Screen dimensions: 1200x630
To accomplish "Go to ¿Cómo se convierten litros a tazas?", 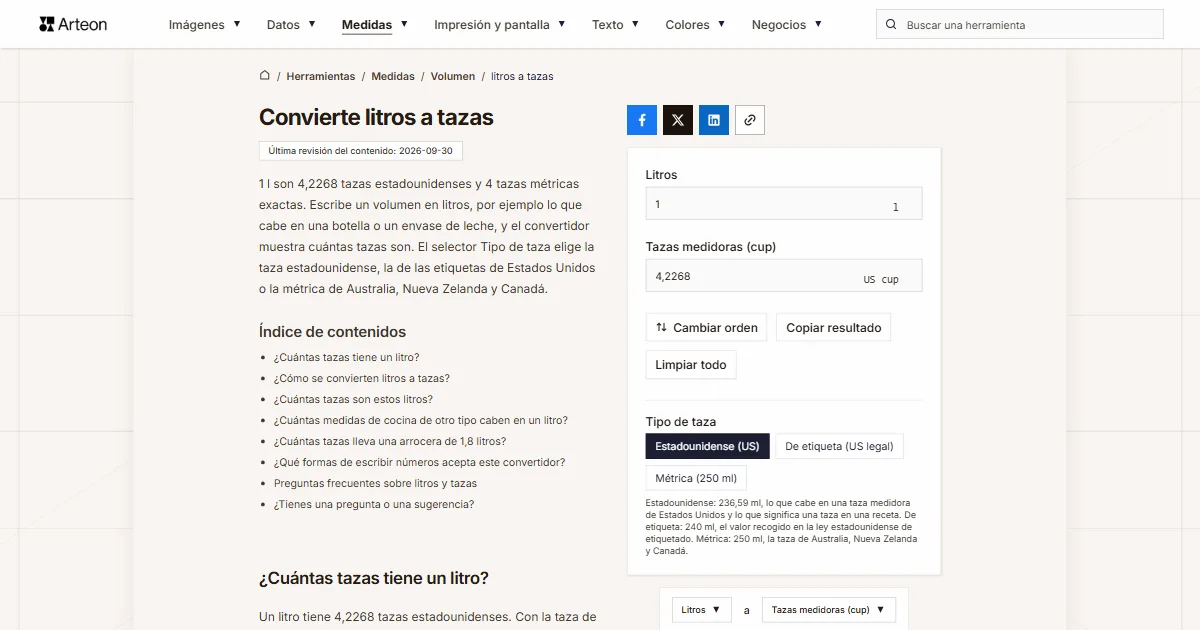I will coord(362,378).
